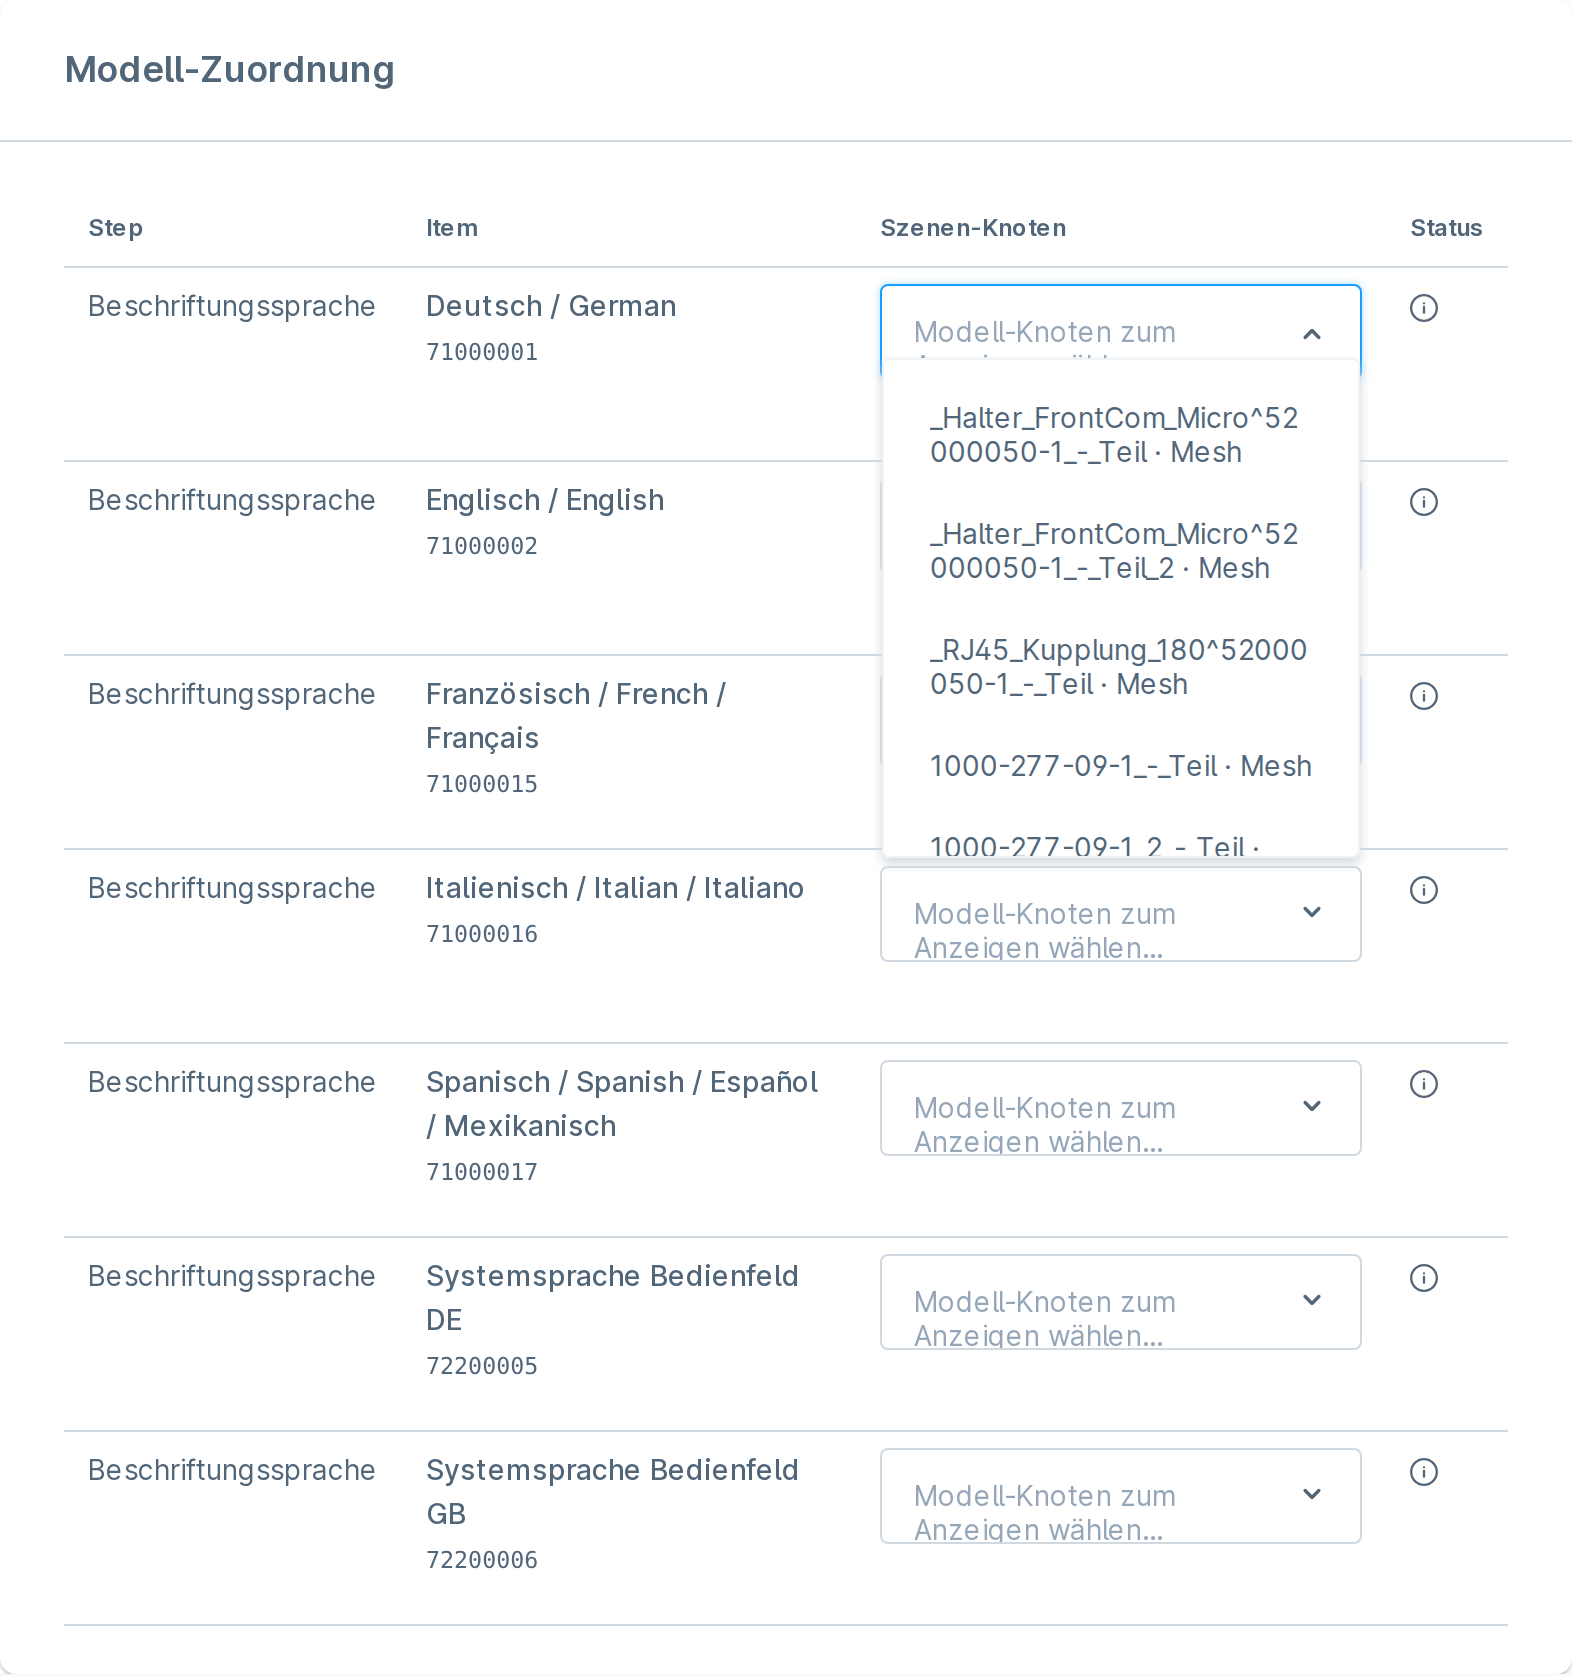The width and height of the screenshot is (1572, 1676).
Task: Click Beschriftungssprache step in Italienisch row
Action: (x=232, y=888)
